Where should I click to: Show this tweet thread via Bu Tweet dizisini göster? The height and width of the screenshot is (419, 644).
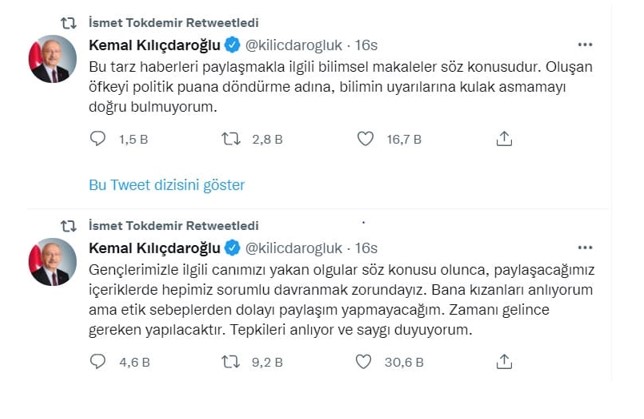coord(167,185)
